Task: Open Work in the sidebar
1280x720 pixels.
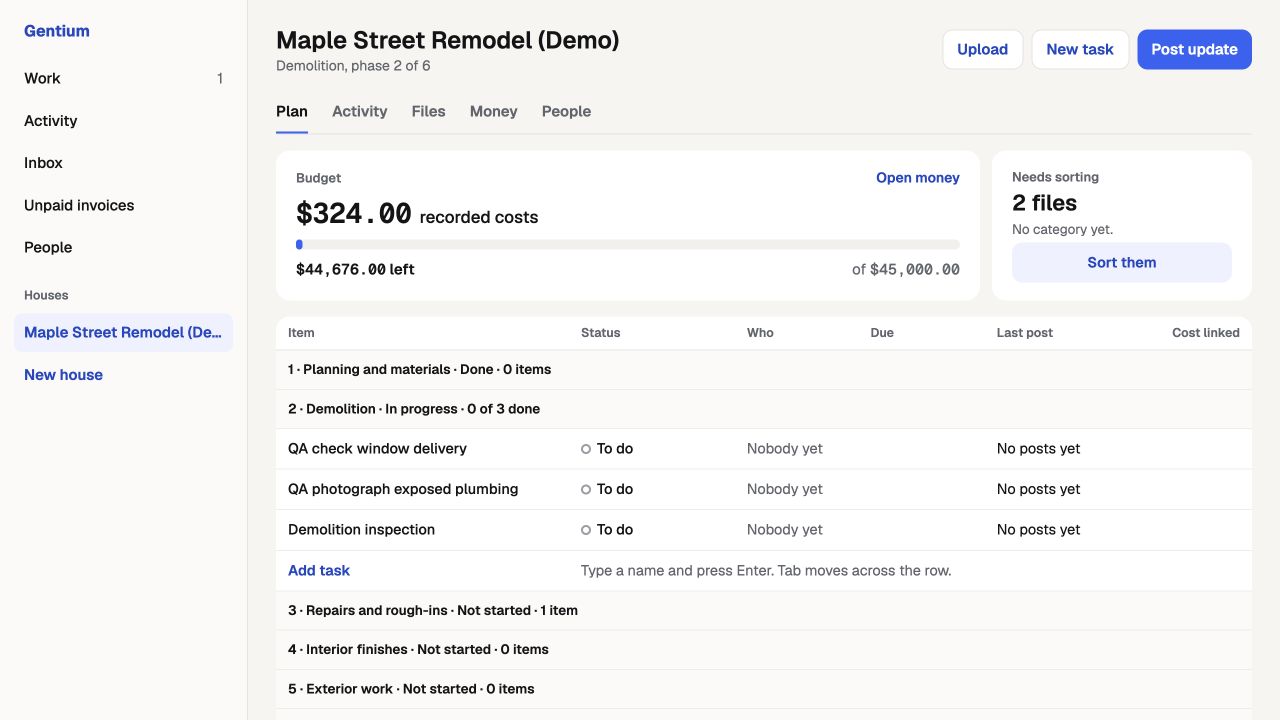Action: (x=123, y=78)
